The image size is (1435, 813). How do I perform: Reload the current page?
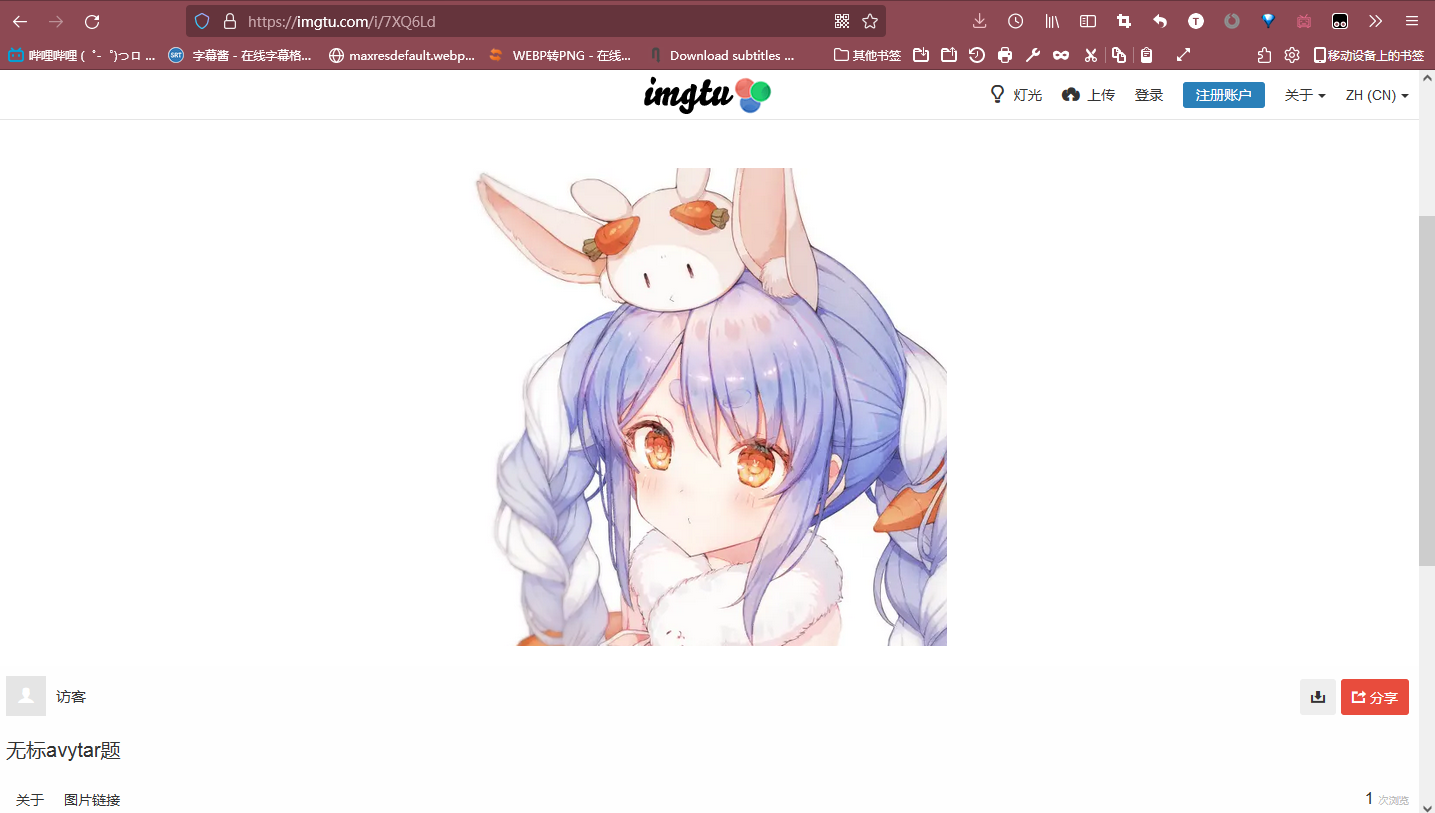click(x=92, y=21)
